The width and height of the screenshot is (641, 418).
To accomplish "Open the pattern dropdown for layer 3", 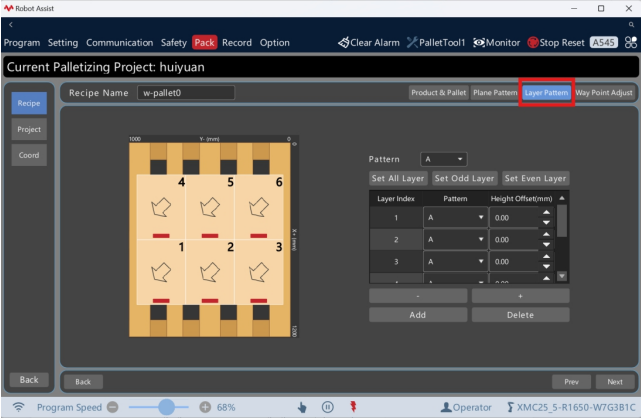I will point(455,262).
